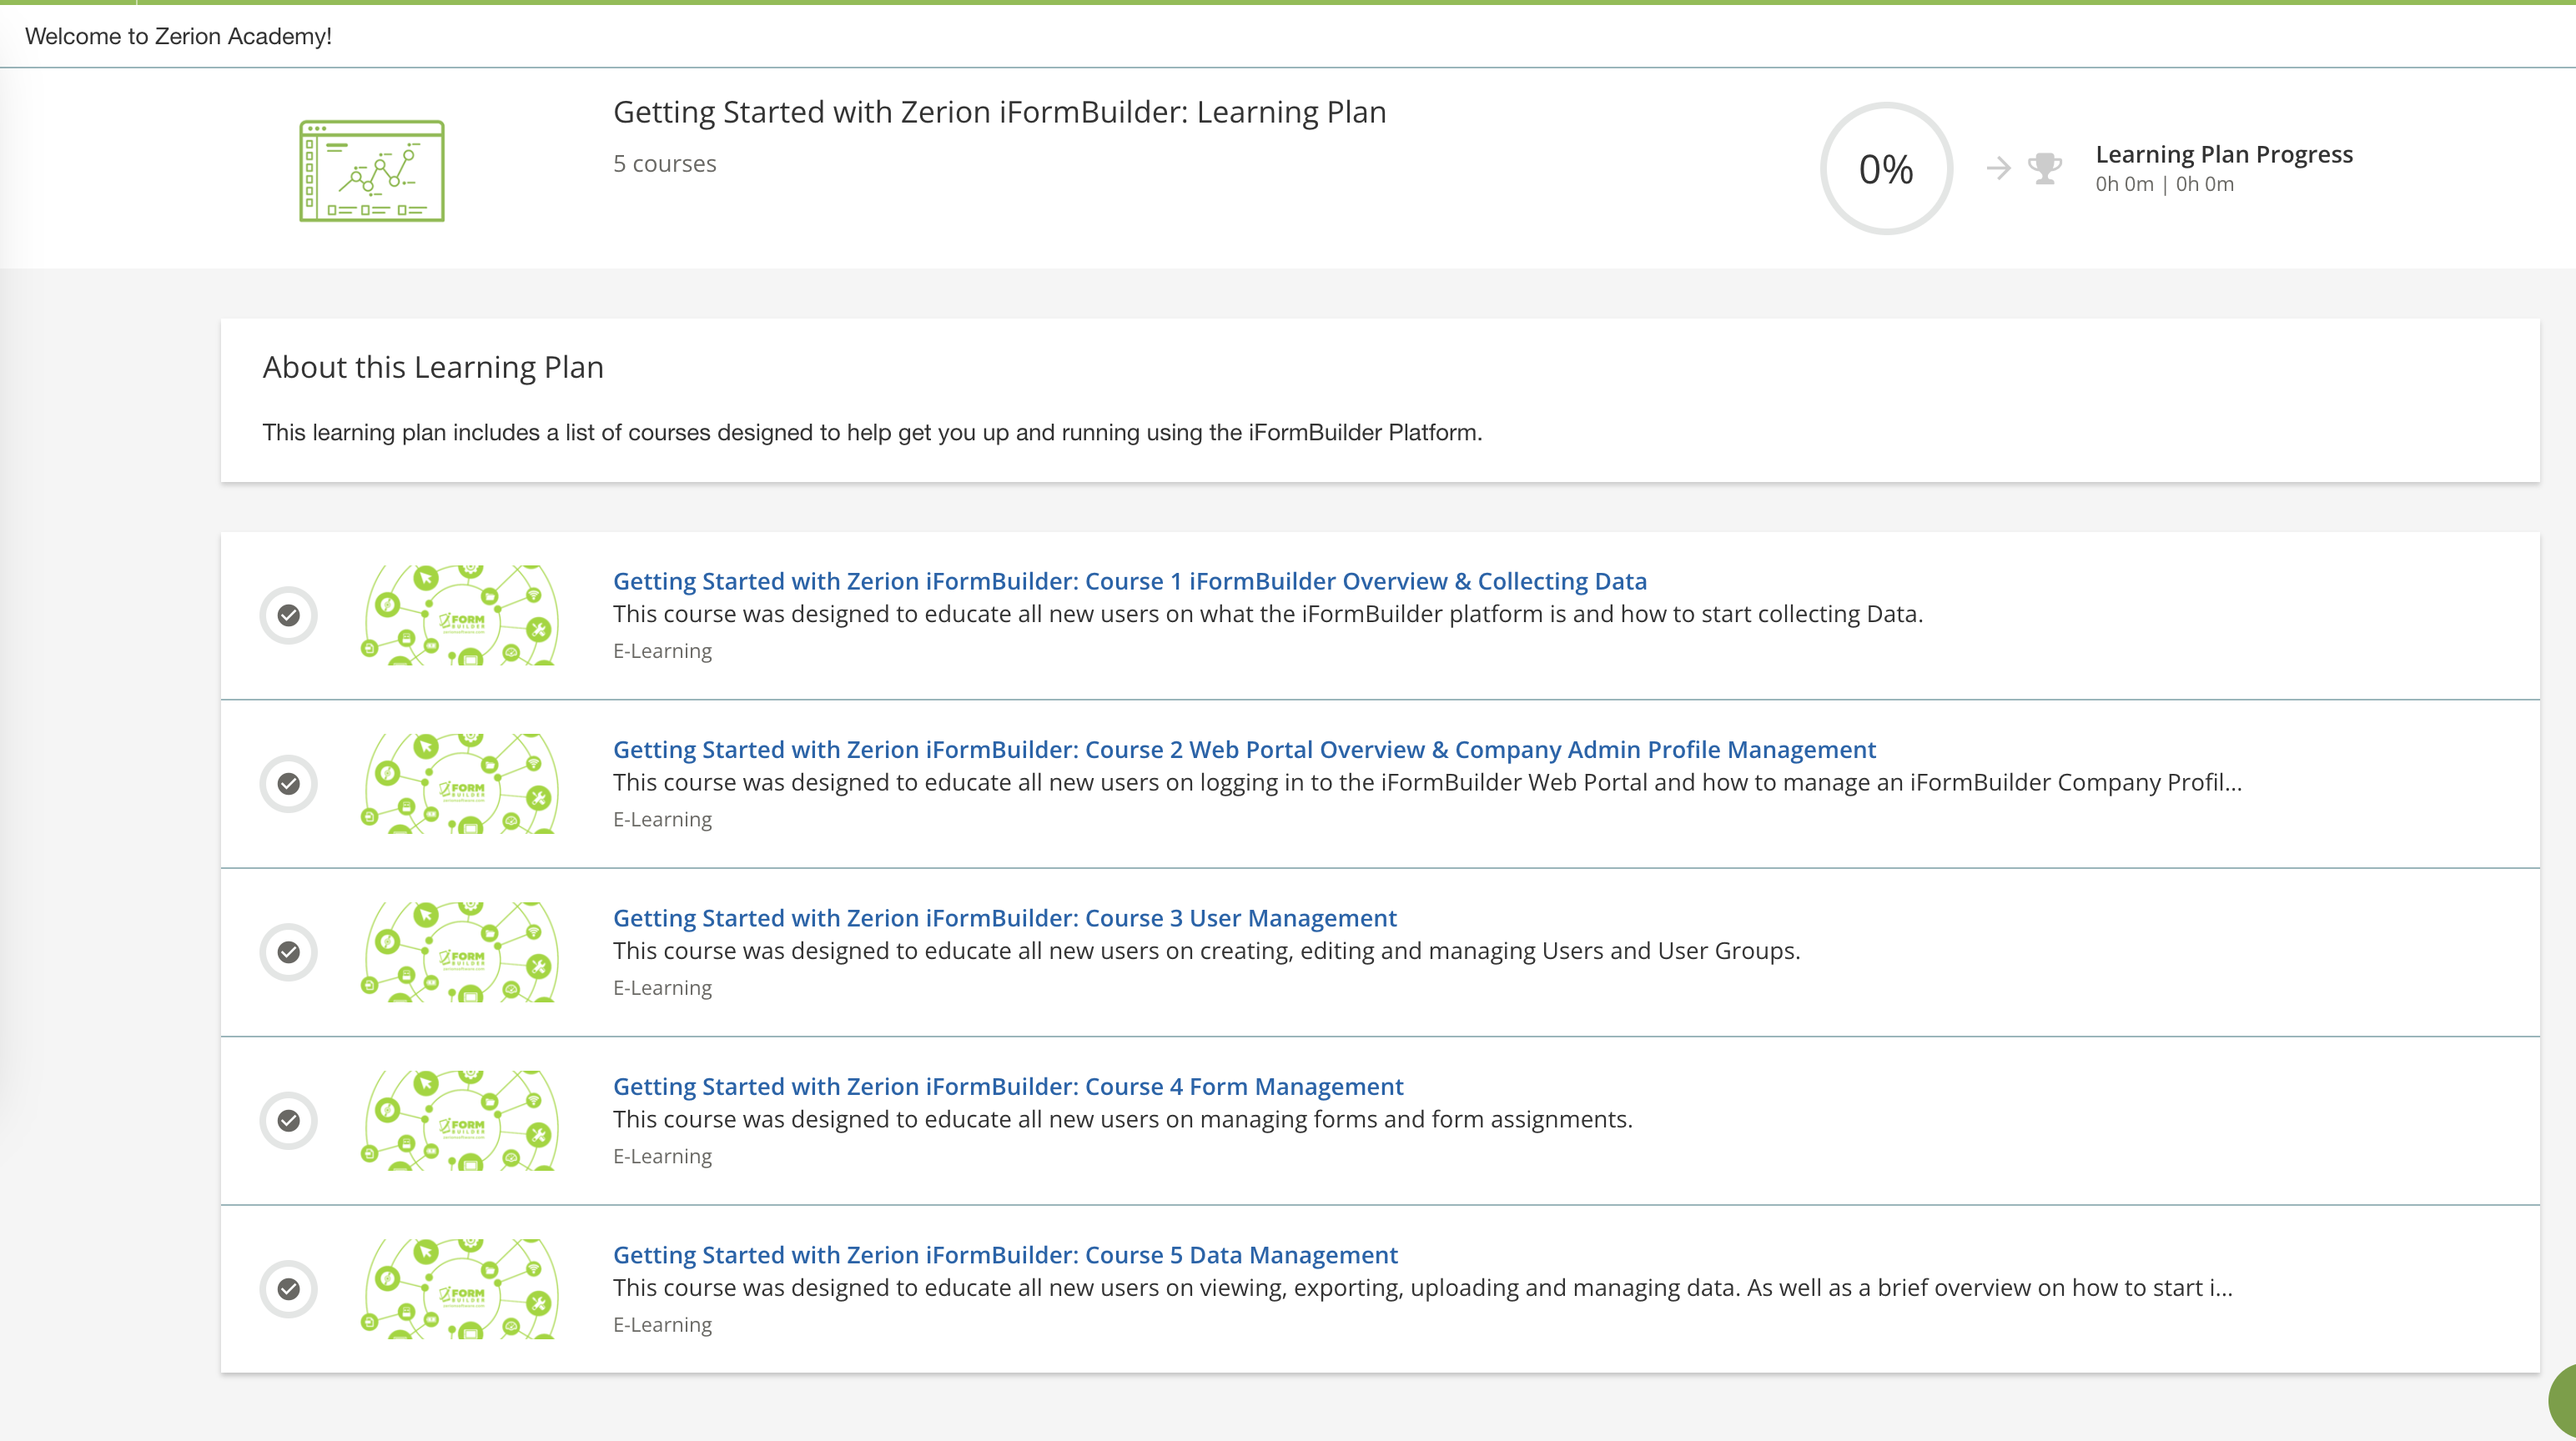Open Course 3 User Management link
Image resolution: width=2576 pixels, height=1441 pixels.
[x=1005, y=918]
